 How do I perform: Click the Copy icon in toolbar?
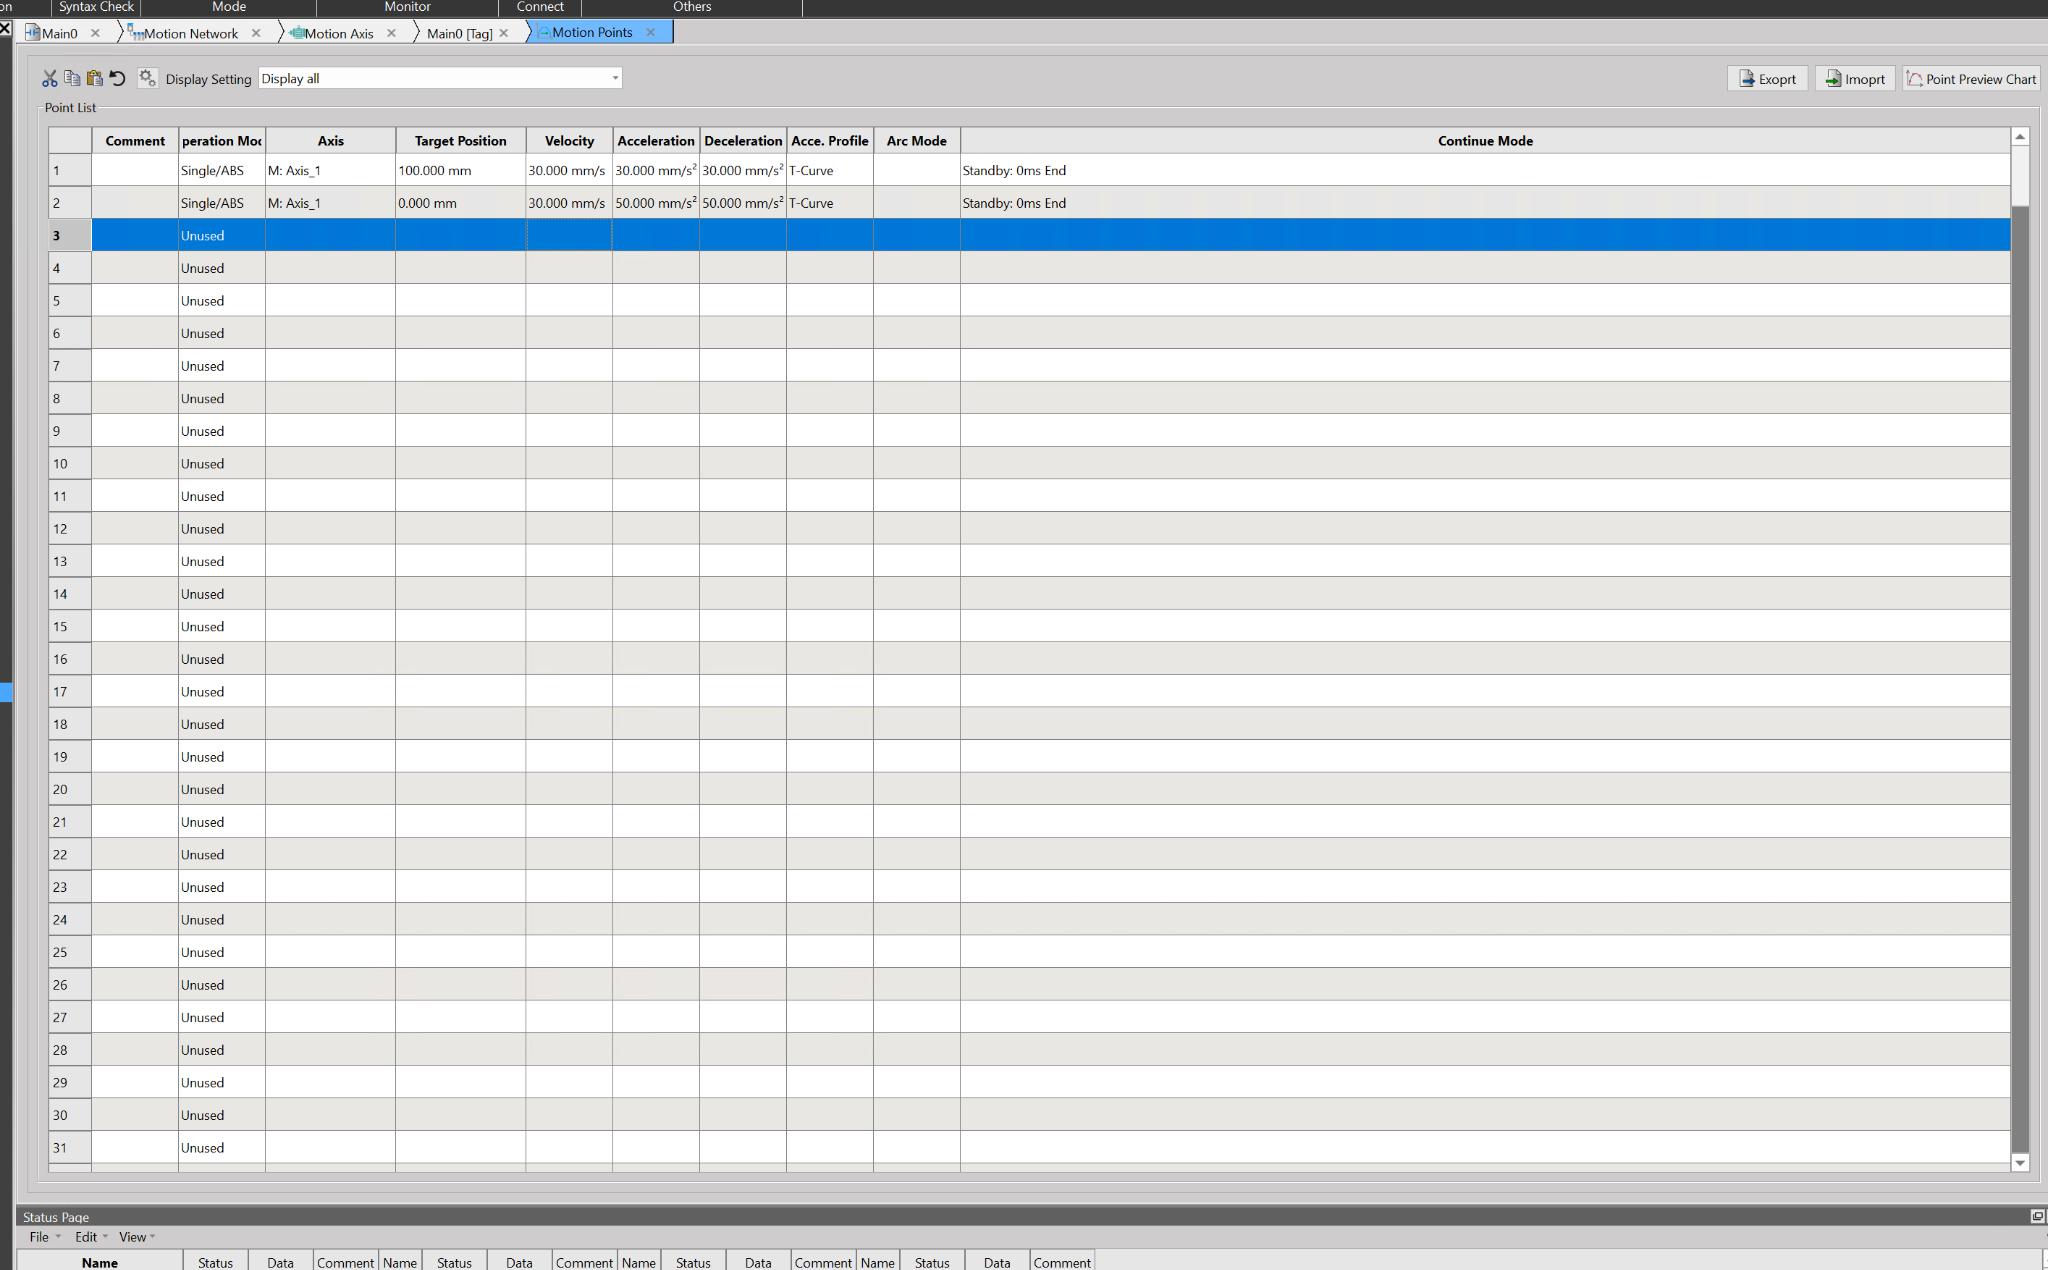72,78
